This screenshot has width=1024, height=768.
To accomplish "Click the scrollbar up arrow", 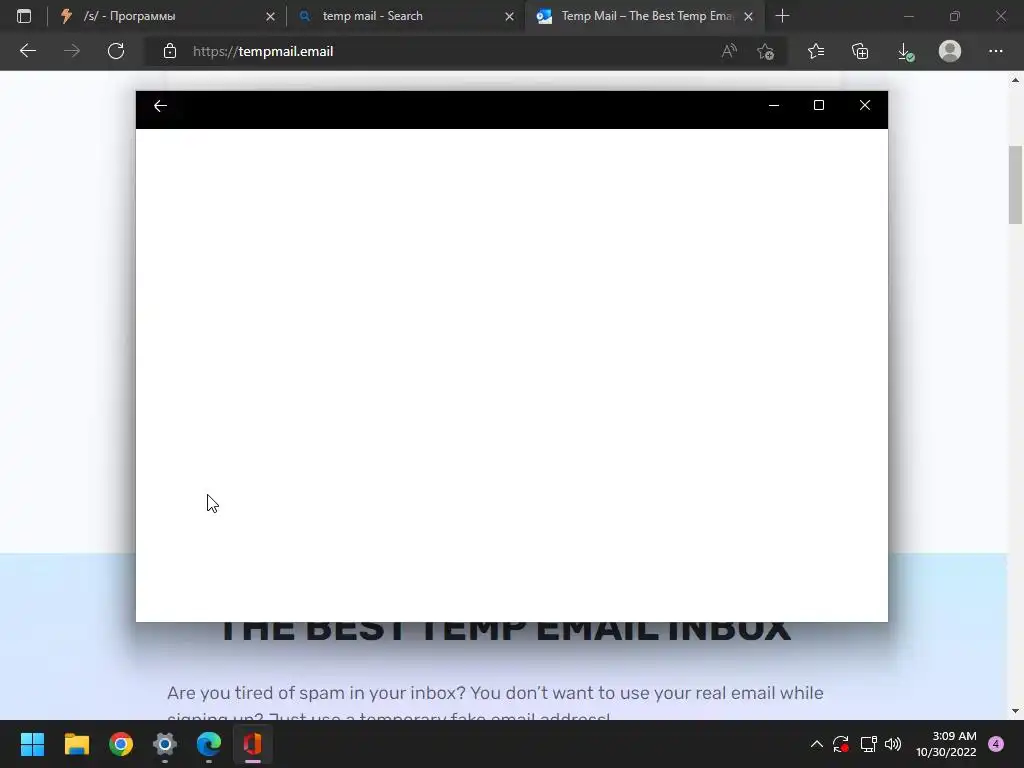I will tap(1015, 80).
